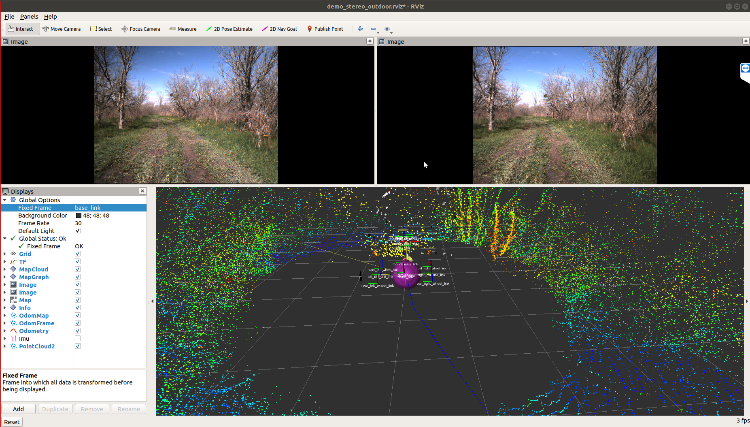750x427 pixels.
Task: Uncheck the PointCloud2 display
Action: tap(78, 346)
